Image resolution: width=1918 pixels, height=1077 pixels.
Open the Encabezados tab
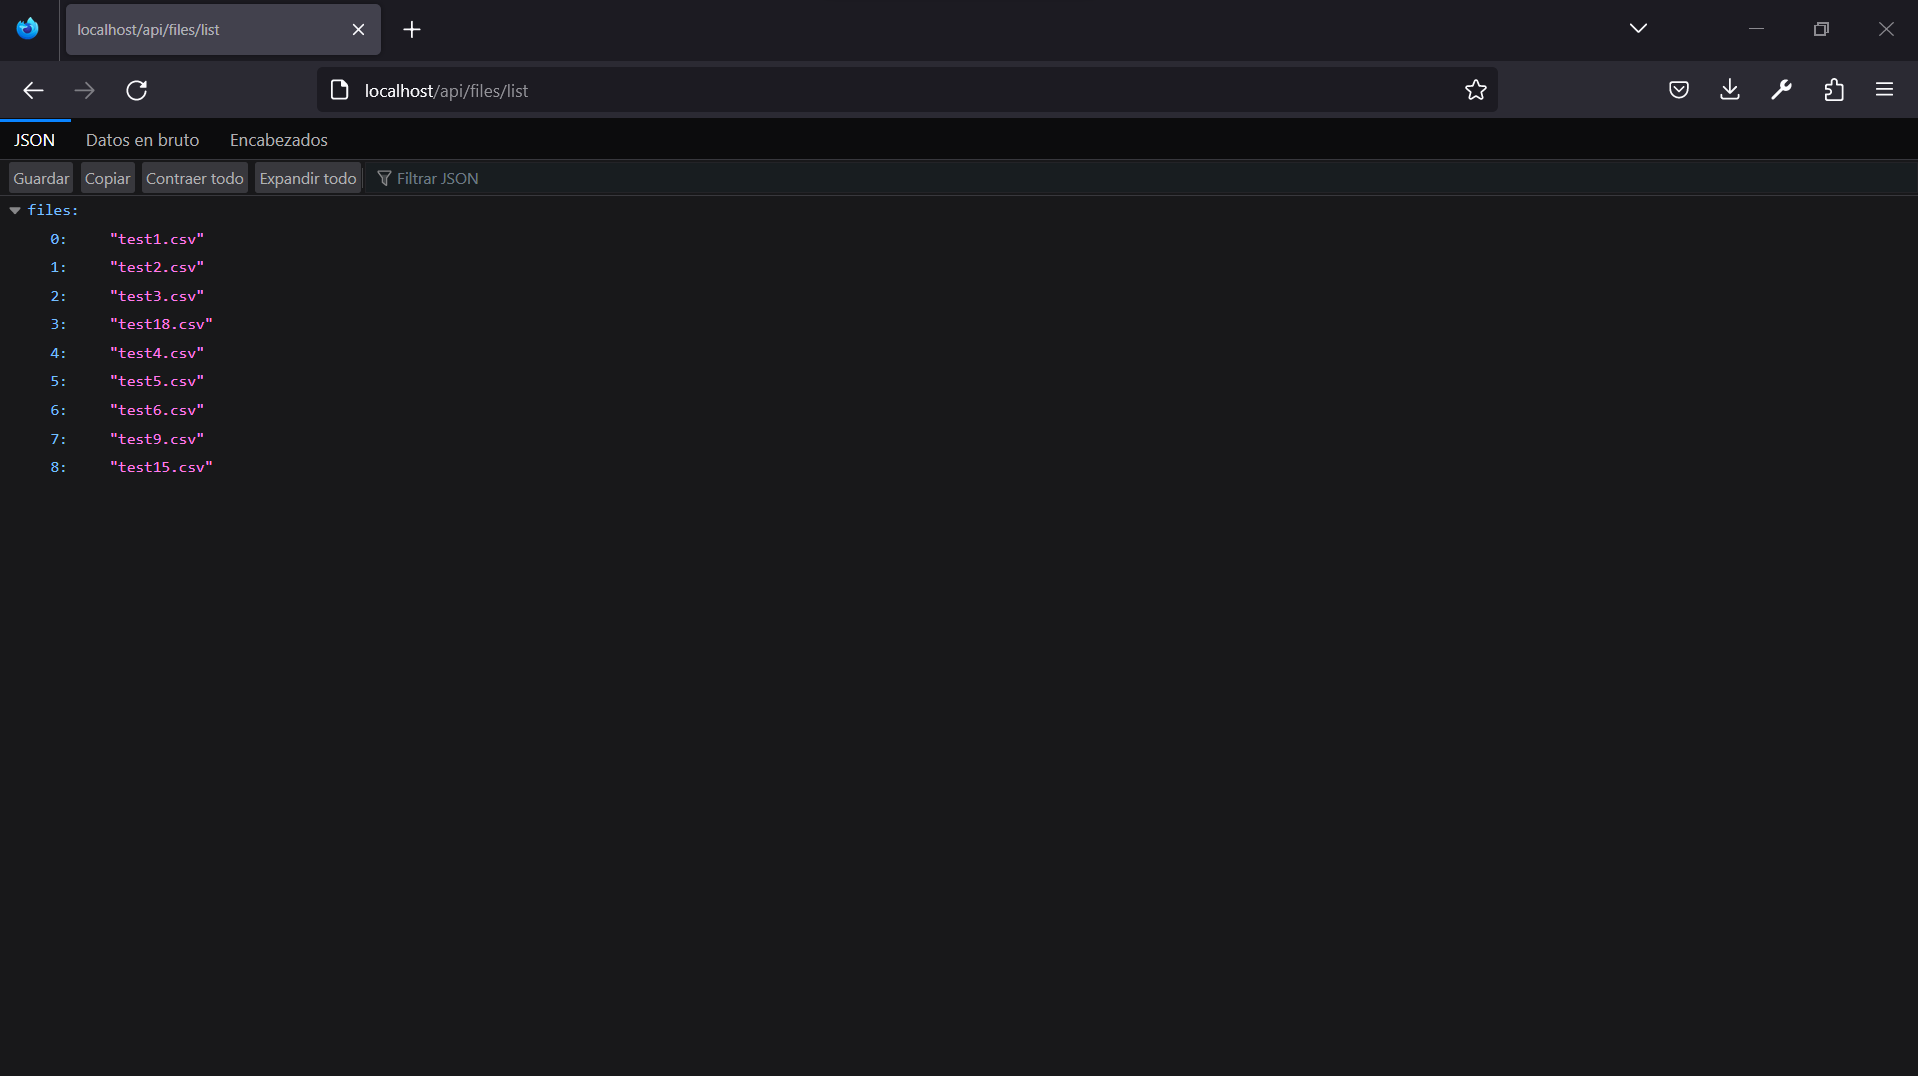coord(278,140)
